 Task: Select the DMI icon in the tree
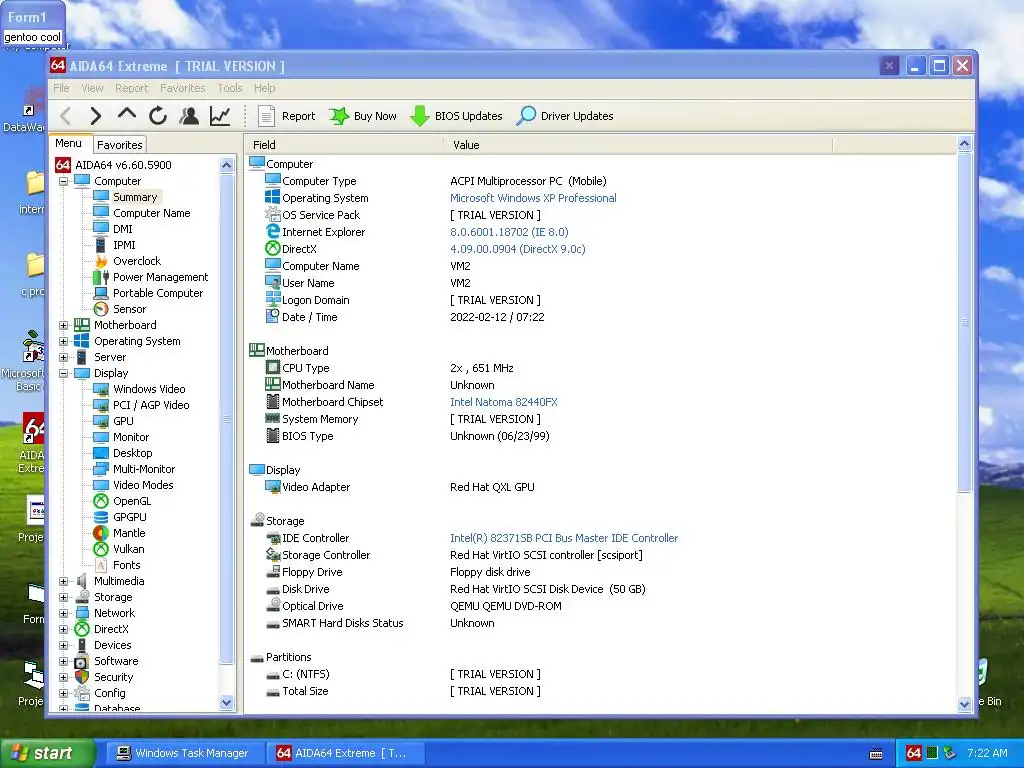click(101, 229)
